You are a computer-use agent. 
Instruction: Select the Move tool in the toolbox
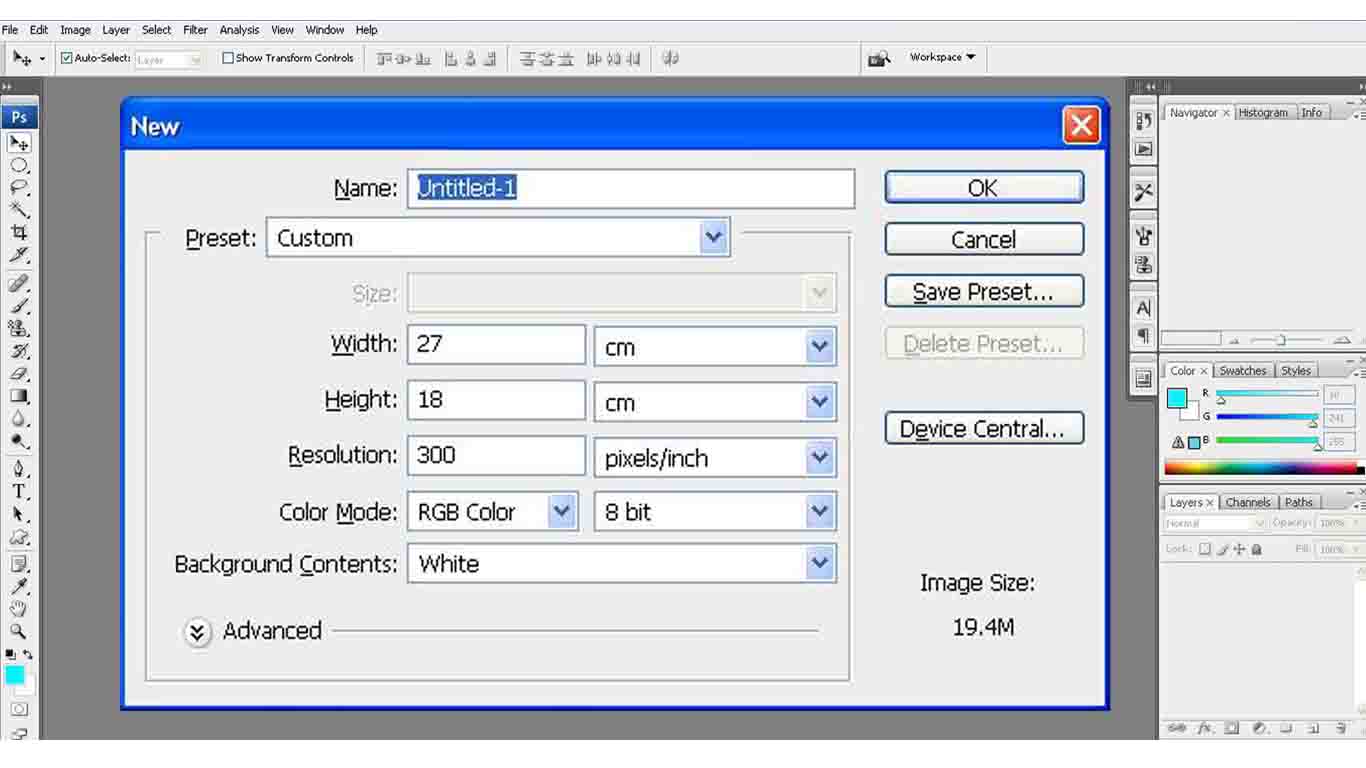tap(19, 143)
